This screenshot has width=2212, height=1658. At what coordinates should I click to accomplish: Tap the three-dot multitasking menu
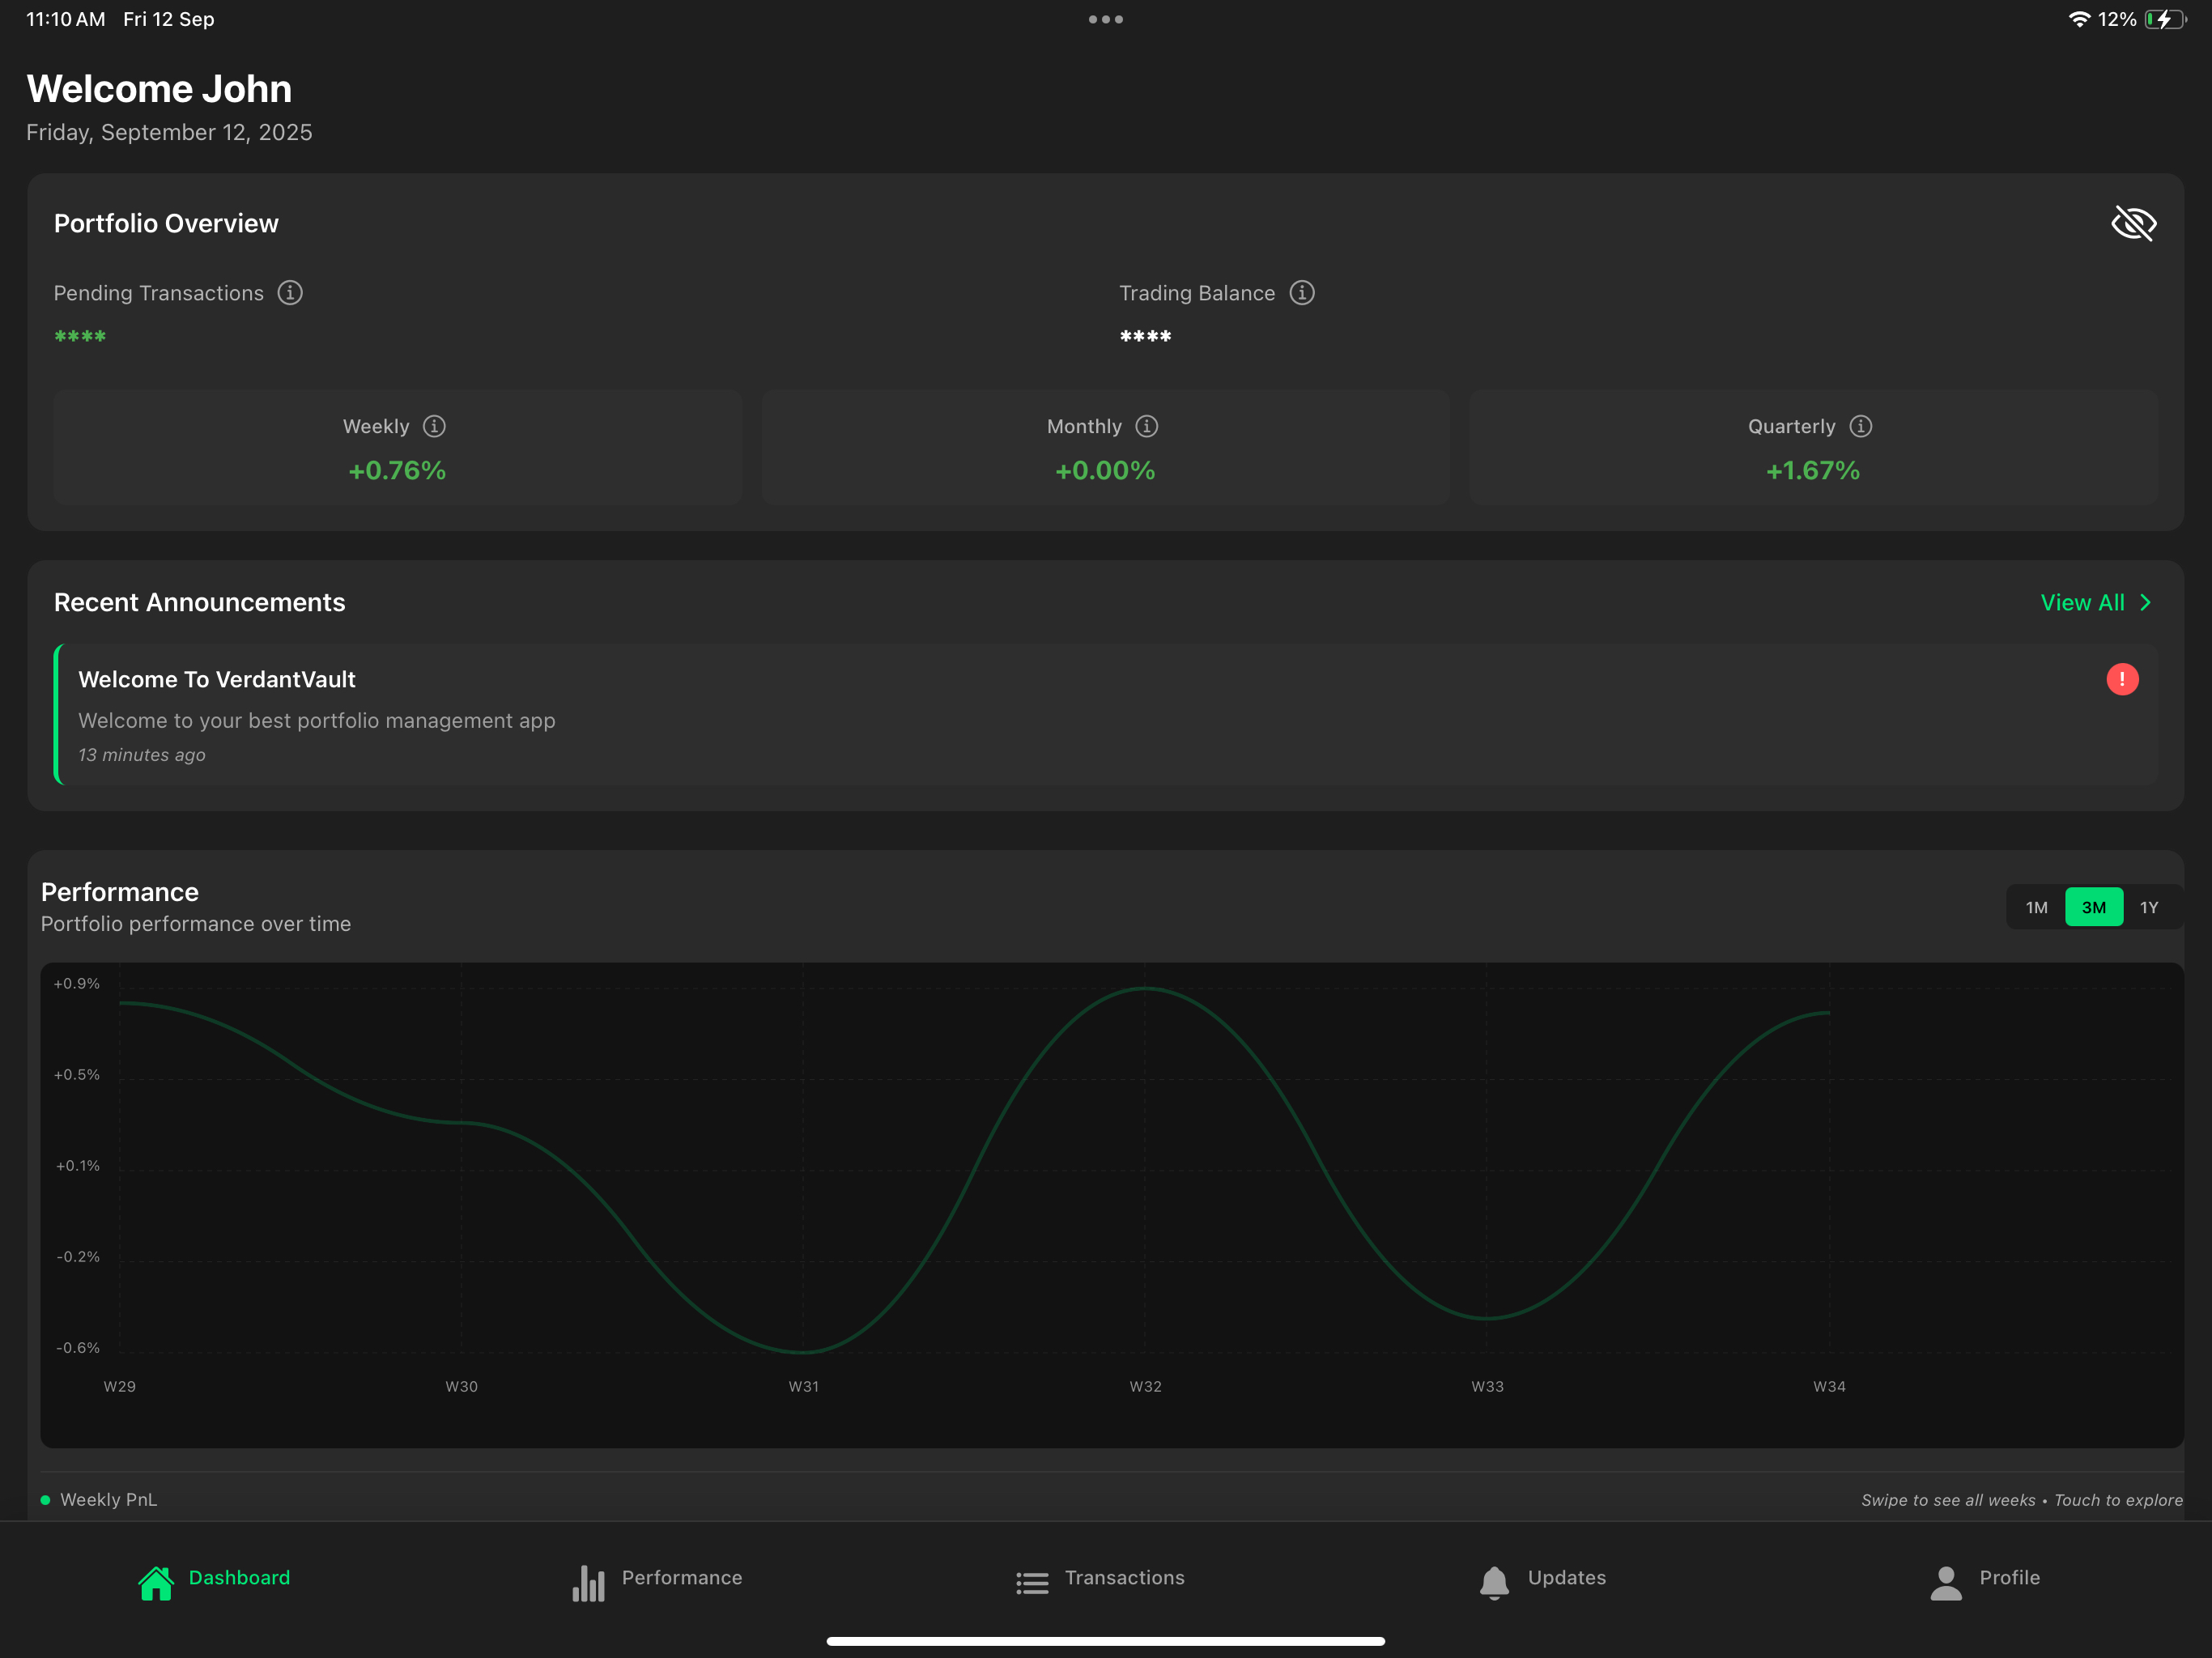(1105, 19)
